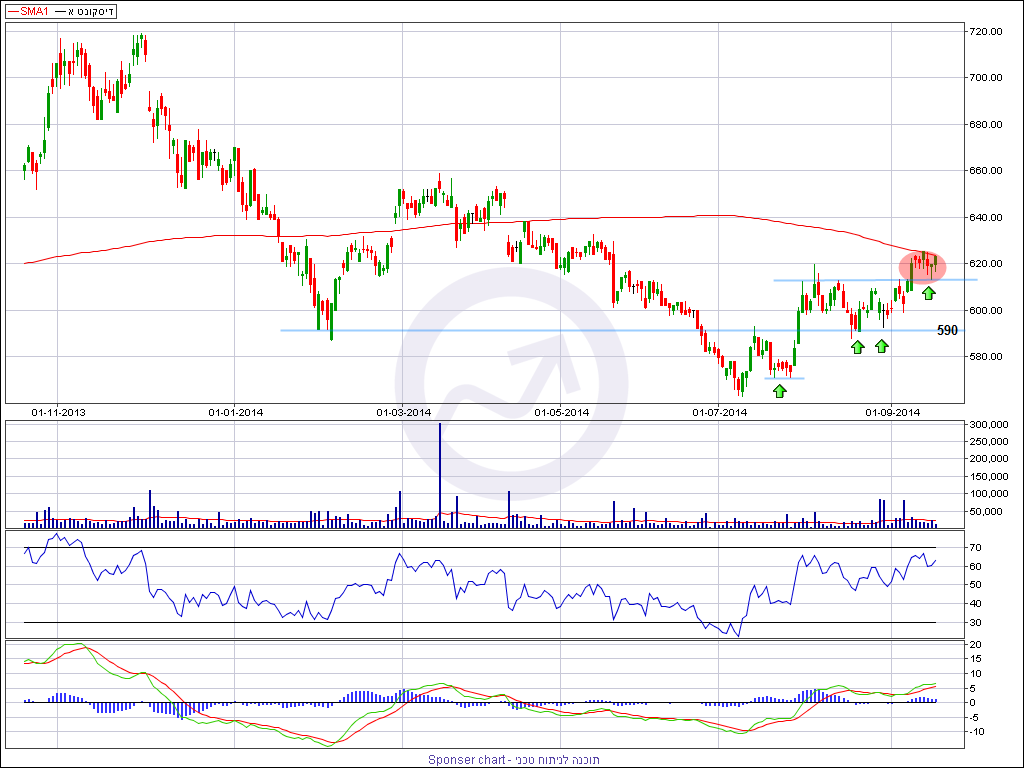Click the left green arrow of the August pair
Screen dimensions: 1024x768
(x=857, y=346)
